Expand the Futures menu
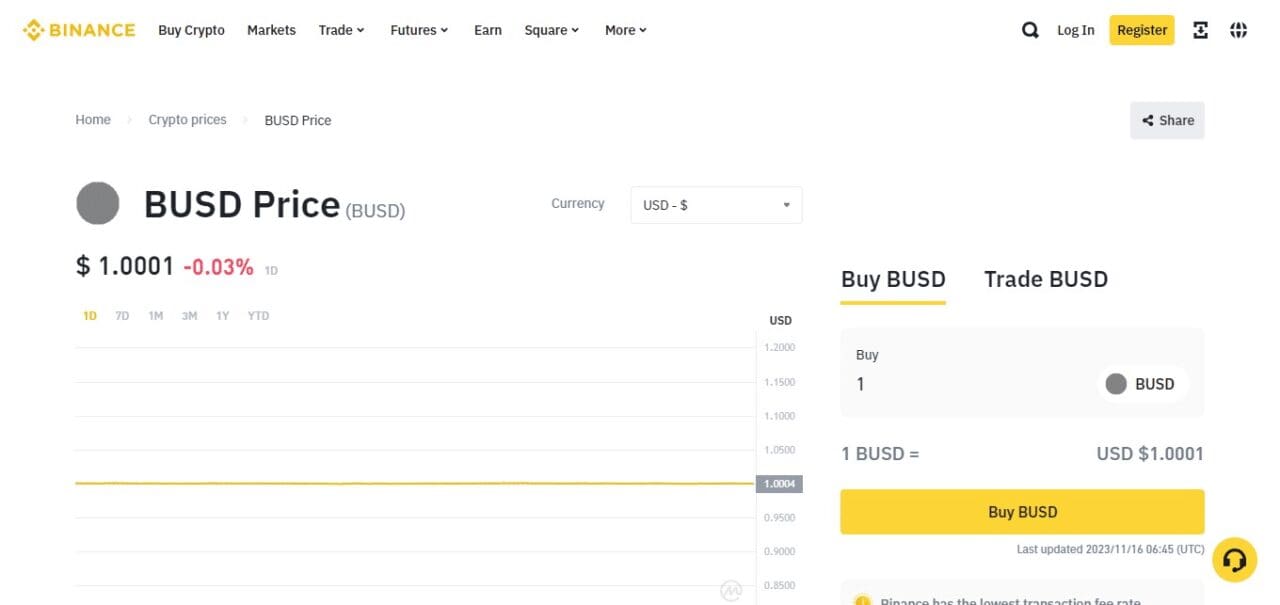This screenshot has height=605, width=1280. [x=419, y=30]
